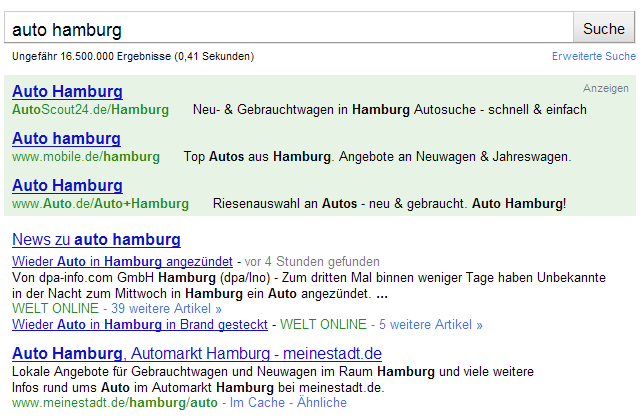
Task: Click 'WELT ONLINE' source before '5 weitere Artikel'
Action: (x=324, y=324)
